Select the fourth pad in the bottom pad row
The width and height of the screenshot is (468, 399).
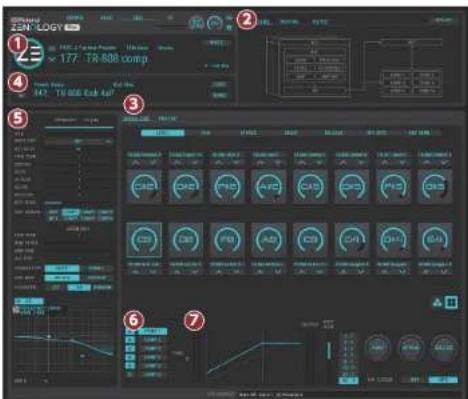[269, 240]
